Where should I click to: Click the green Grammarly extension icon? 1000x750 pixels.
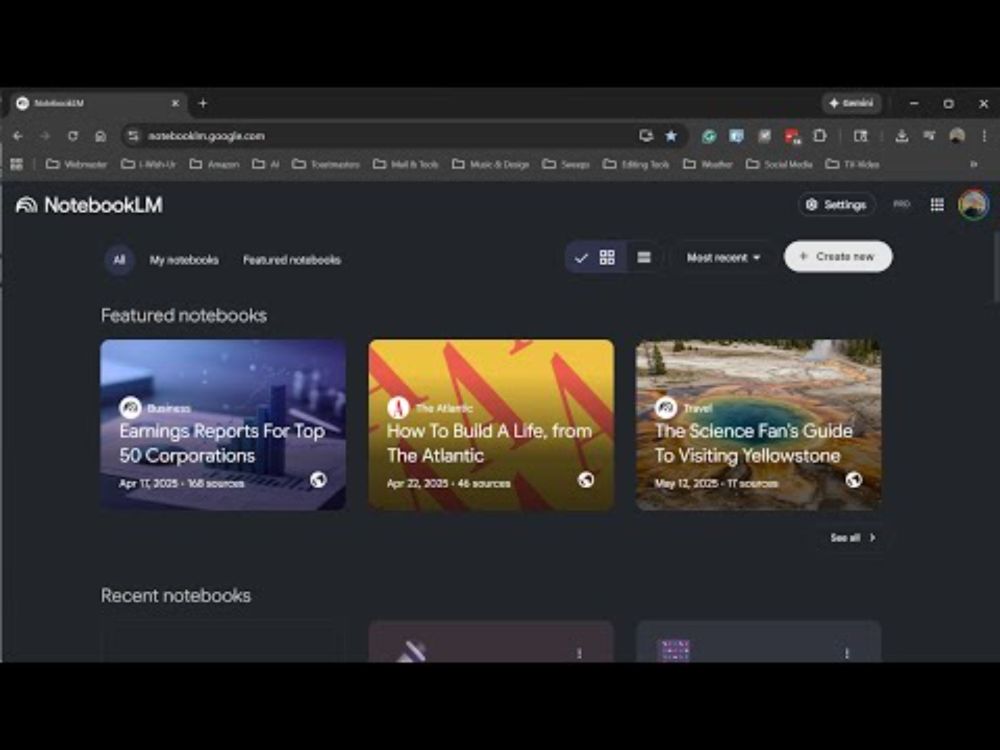click(709, 136)
